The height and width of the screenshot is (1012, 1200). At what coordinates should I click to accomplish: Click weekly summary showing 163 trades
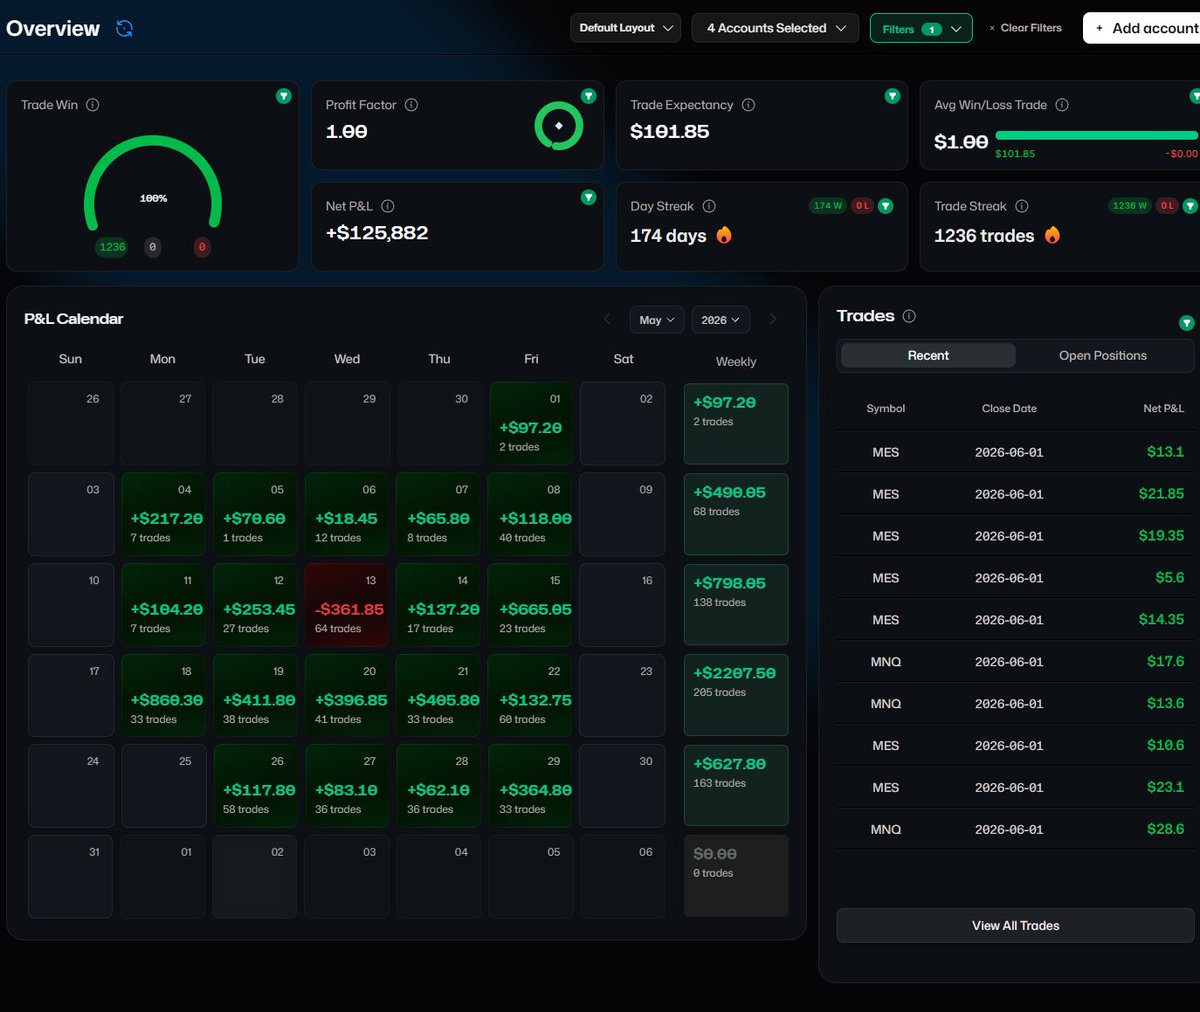click(736, 785)
